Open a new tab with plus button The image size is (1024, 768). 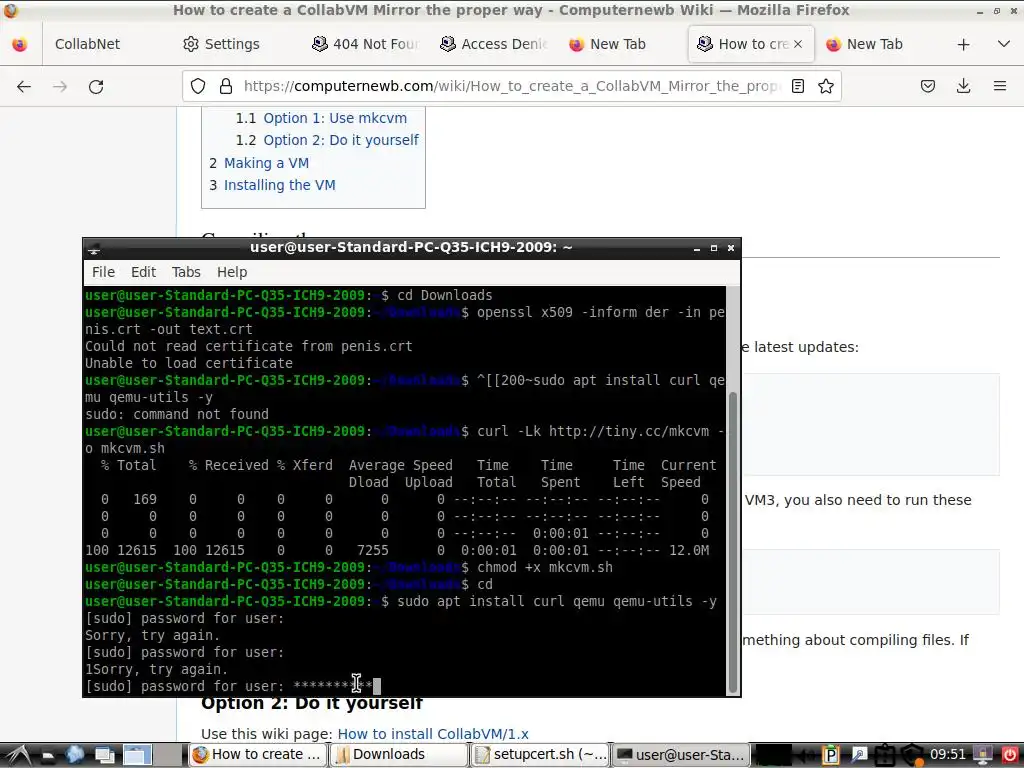963,44
